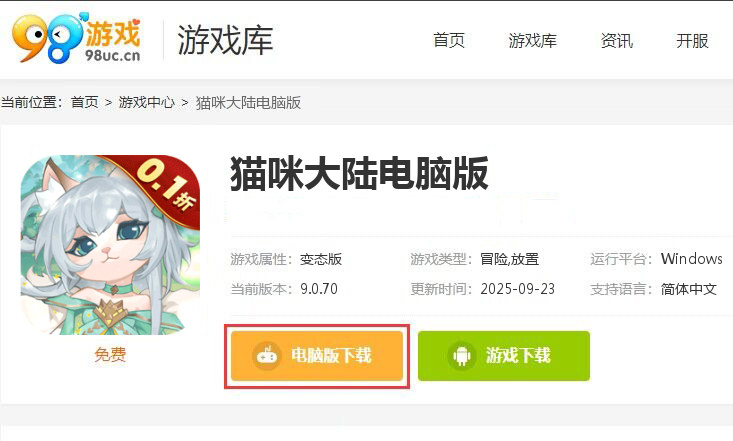Click the 免费 label under the icon
Image resolution: width=733 pixels, height=441 pixels.
point(110,354)
